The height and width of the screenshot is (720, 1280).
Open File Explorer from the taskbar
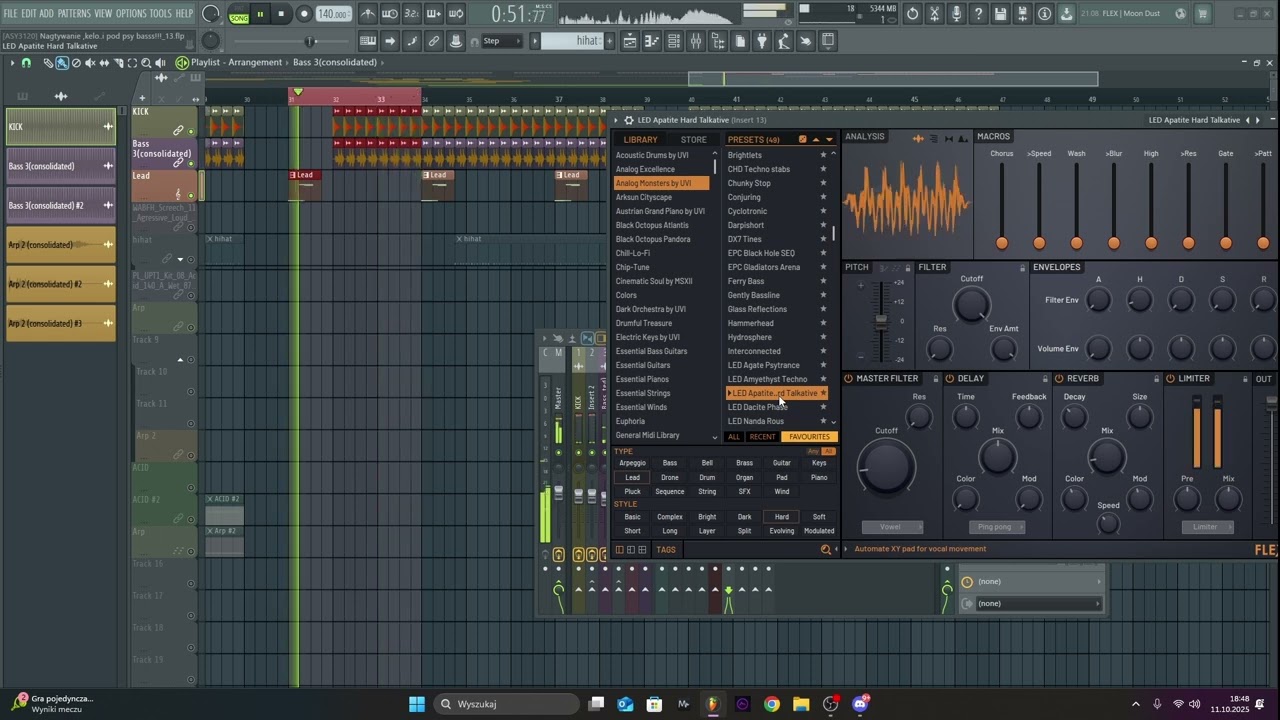click(x=801, y=704)
